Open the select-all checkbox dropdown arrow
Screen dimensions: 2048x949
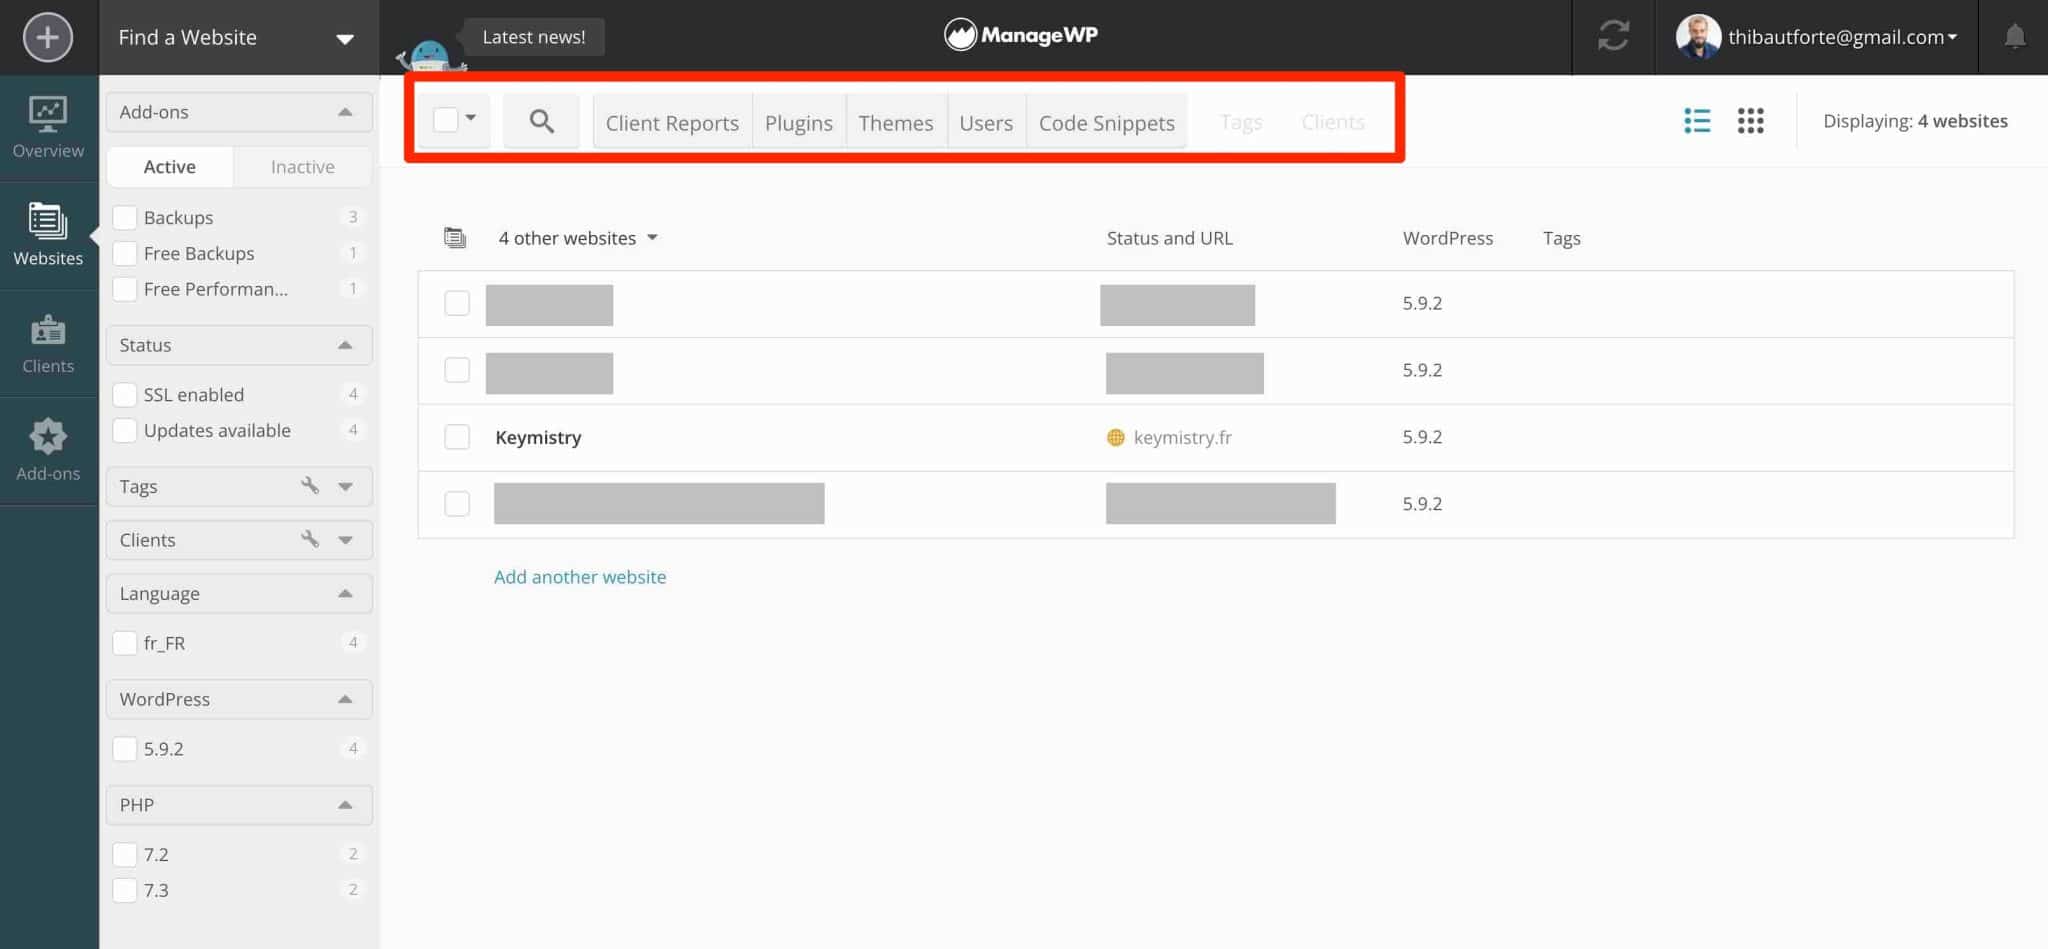(x=471, y=118)
